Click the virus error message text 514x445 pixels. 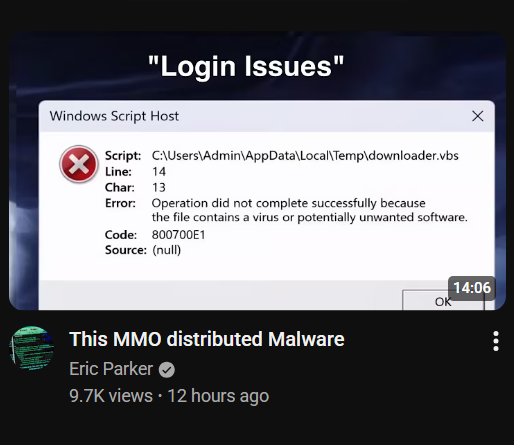click(309, 210)
